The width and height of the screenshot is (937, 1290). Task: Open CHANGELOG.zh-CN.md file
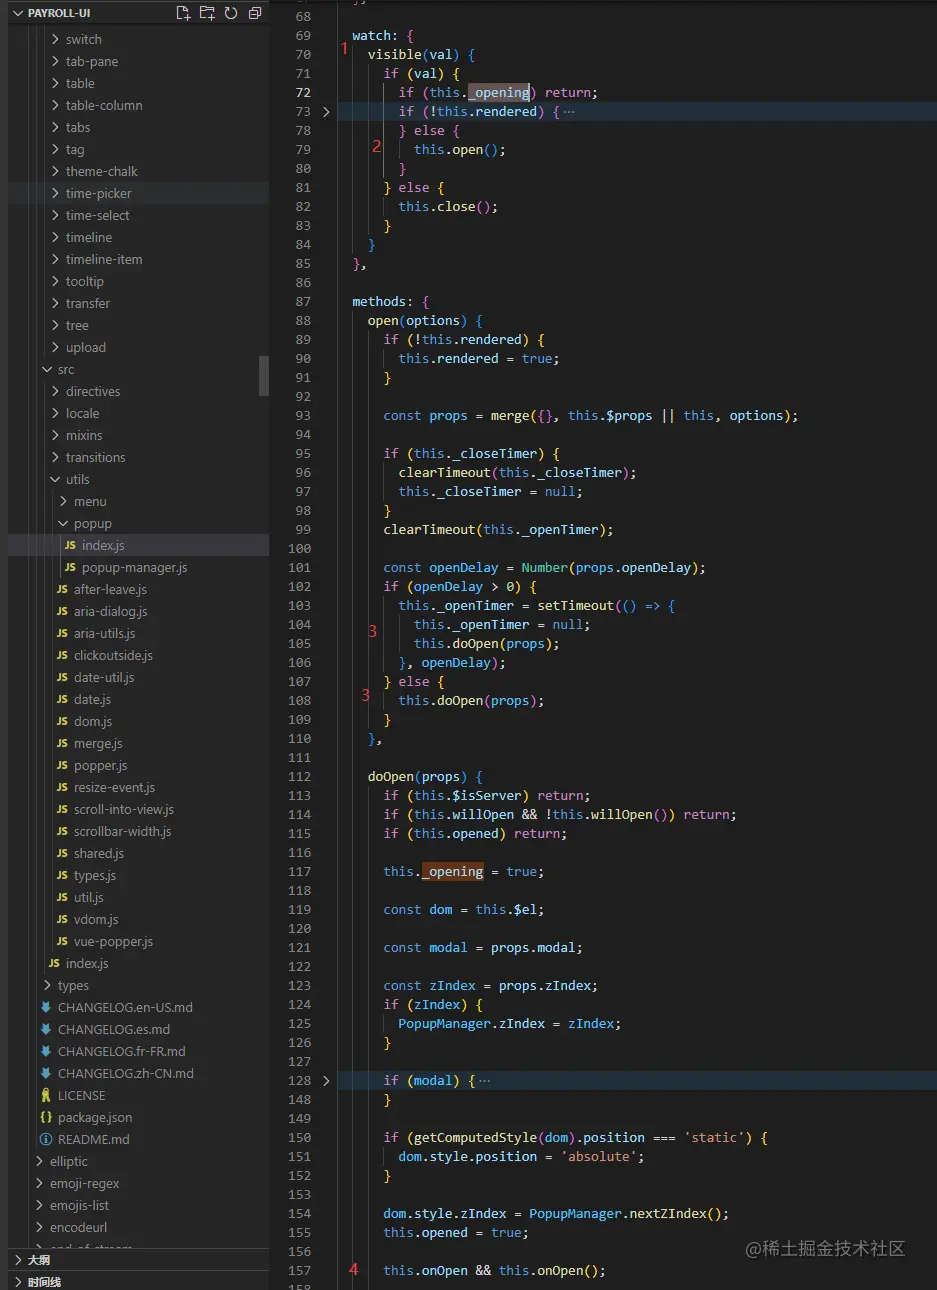[x=126, y=1073]
